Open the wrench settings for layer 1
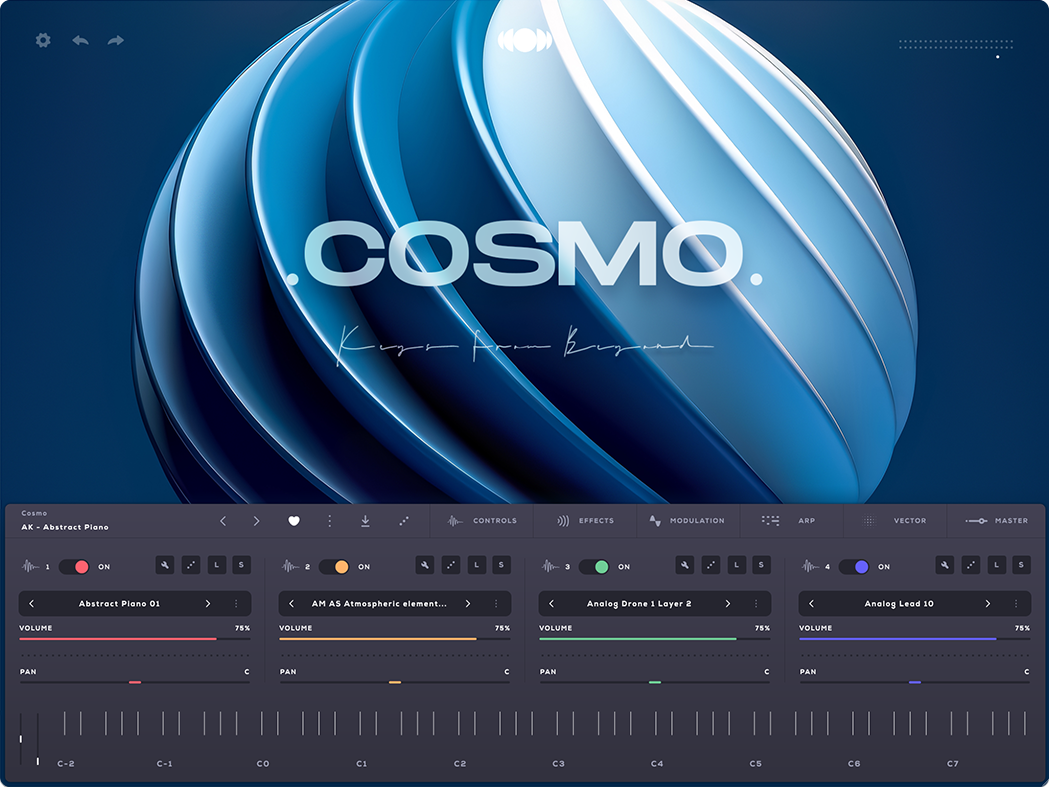Image resolution: width=1049 pixels, height=787 pixels. (x=165, y=565)
